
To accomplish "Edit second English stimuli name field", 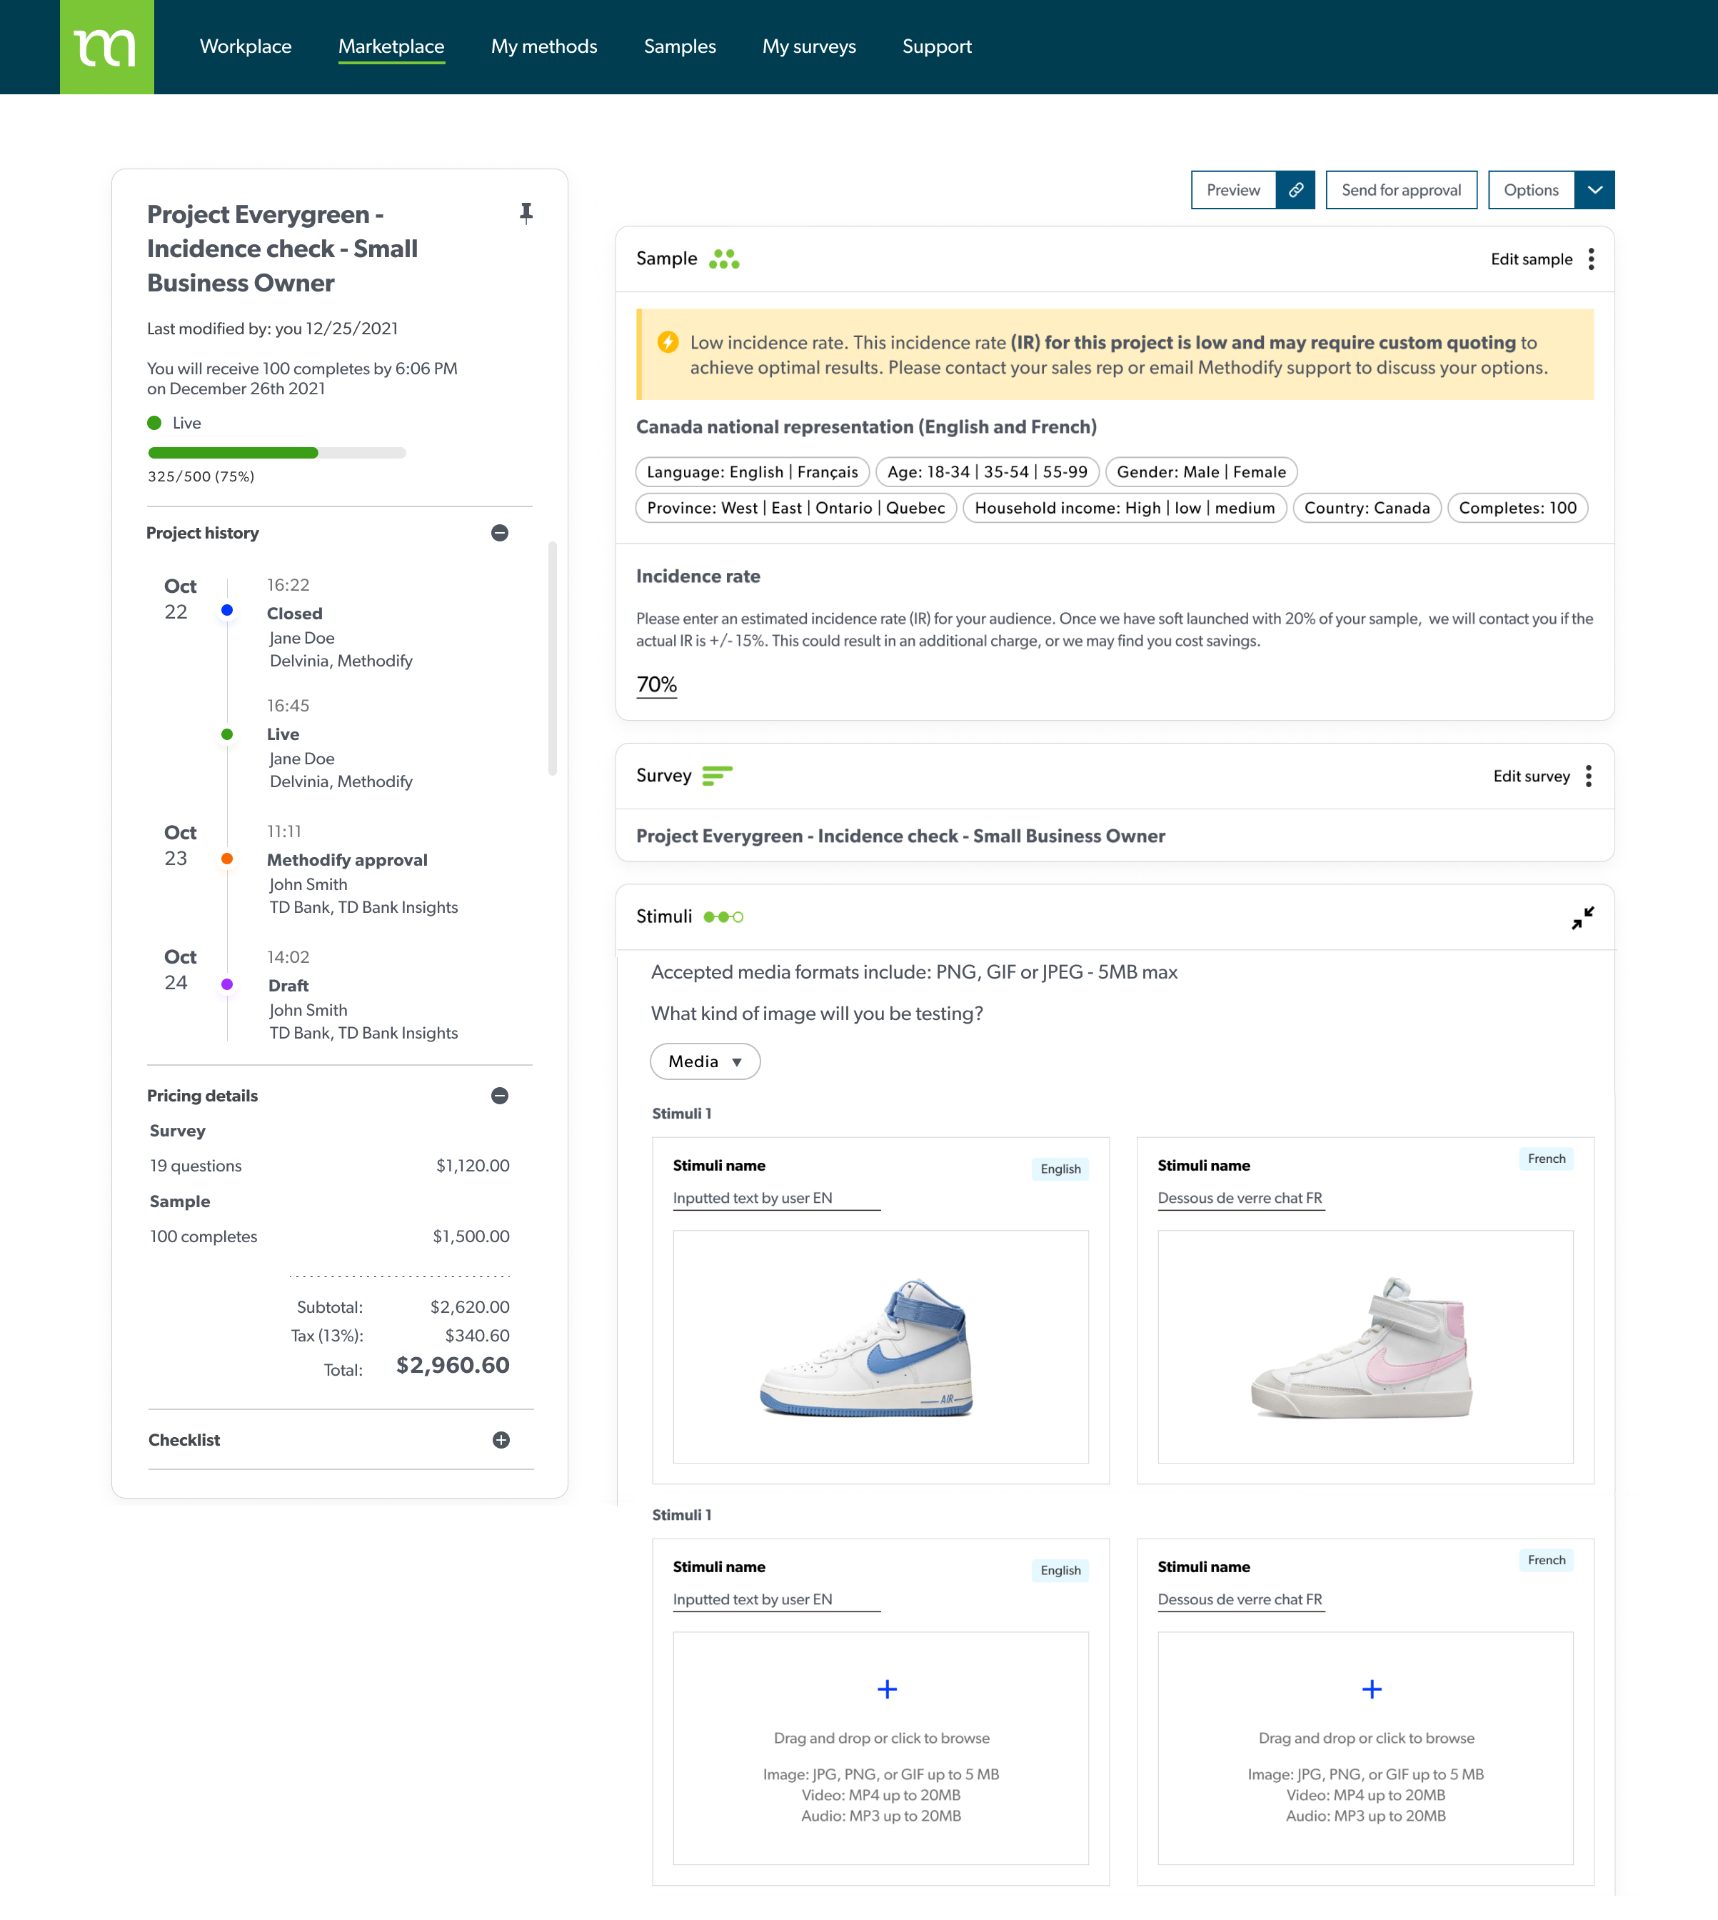I will [x=776, y=1599].
